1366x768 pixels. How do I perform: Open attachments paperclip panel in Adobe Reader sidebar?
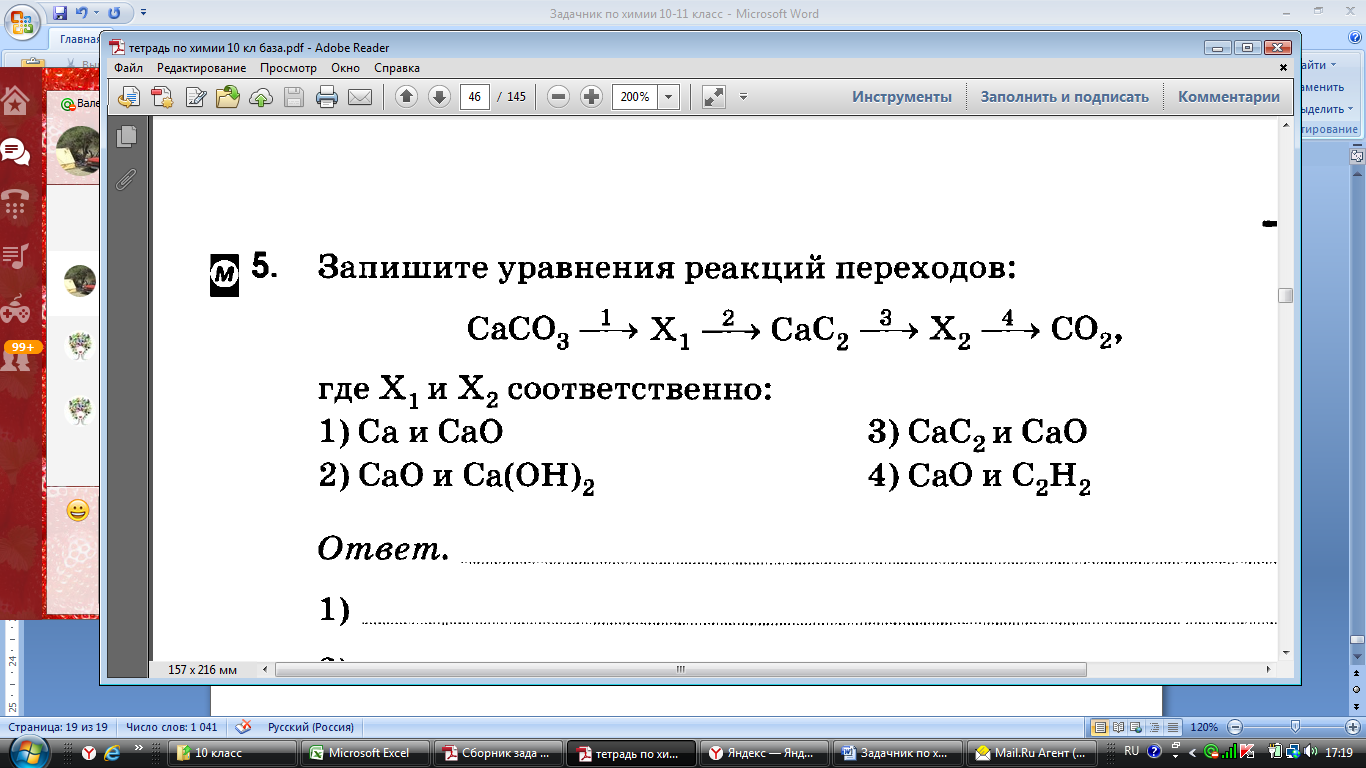pyautogui.click(x=126, y=179)
